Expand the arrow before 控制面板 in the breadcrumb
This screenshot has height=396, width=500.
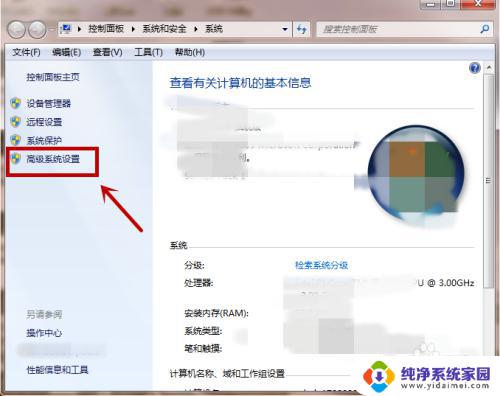[x=79, y=29]
